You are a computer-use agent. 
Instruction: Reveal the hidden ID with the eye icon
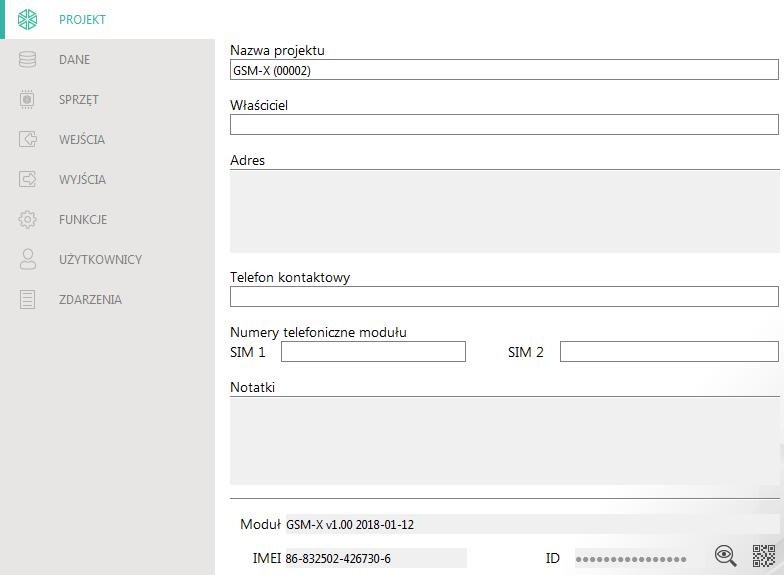click(x=726, y=556)
